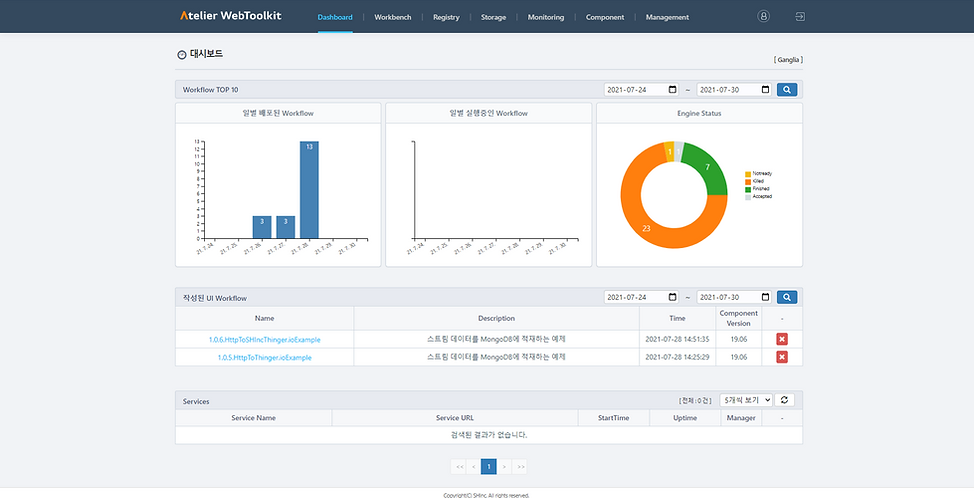Click the Killed legend swatch
The width and height of the screenshot is (974, 498).
point(748,181)
